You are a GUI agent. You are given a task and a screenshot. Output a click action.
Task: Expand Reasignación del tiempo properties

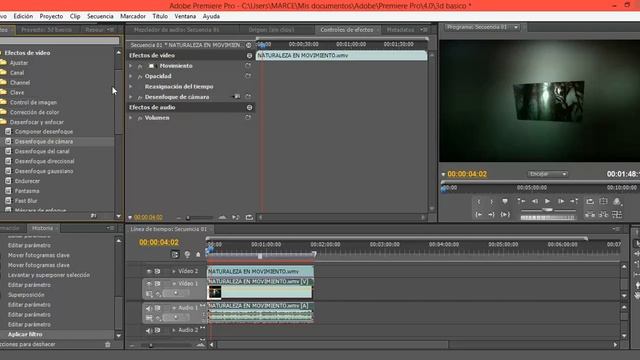(x=131, y=87)
